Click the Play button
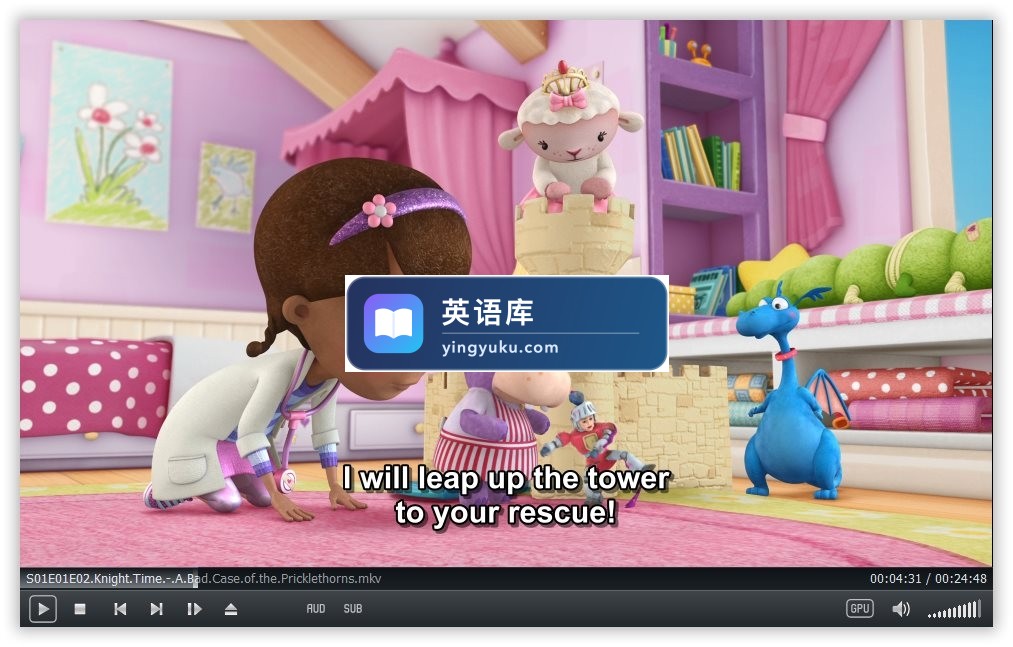1013x647 pixels. point(43,609)
